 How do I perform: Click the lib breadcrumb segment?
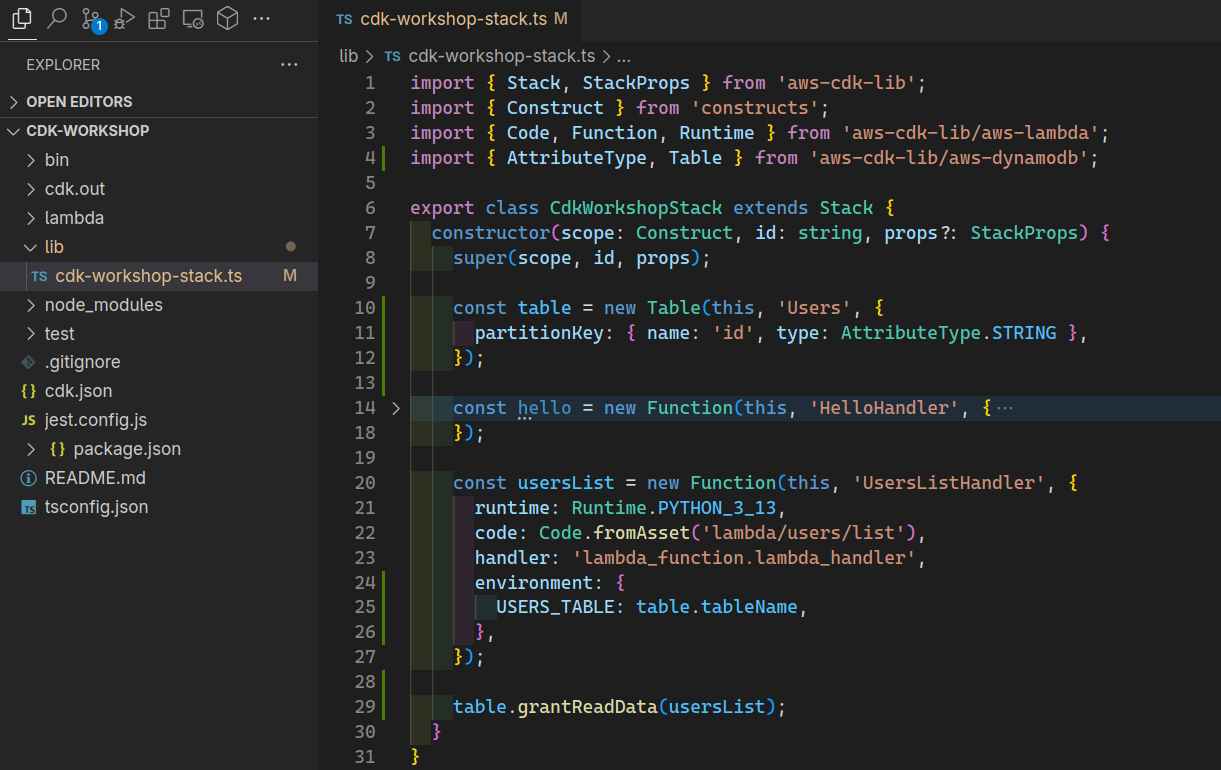tap(348, 56)
